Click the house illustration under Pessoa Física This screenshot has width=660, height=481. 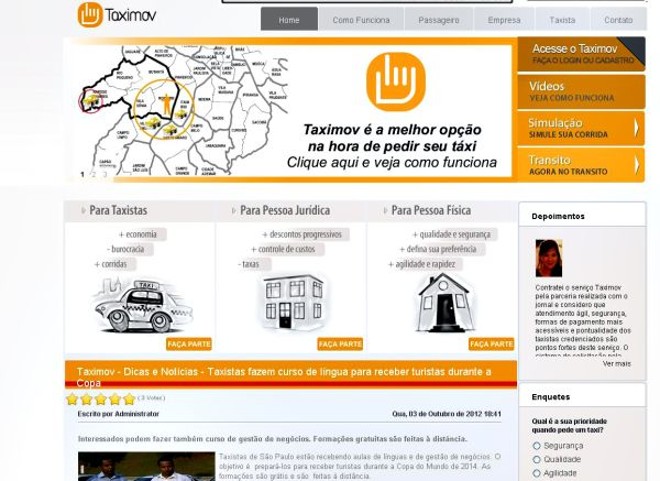(444, 303)
